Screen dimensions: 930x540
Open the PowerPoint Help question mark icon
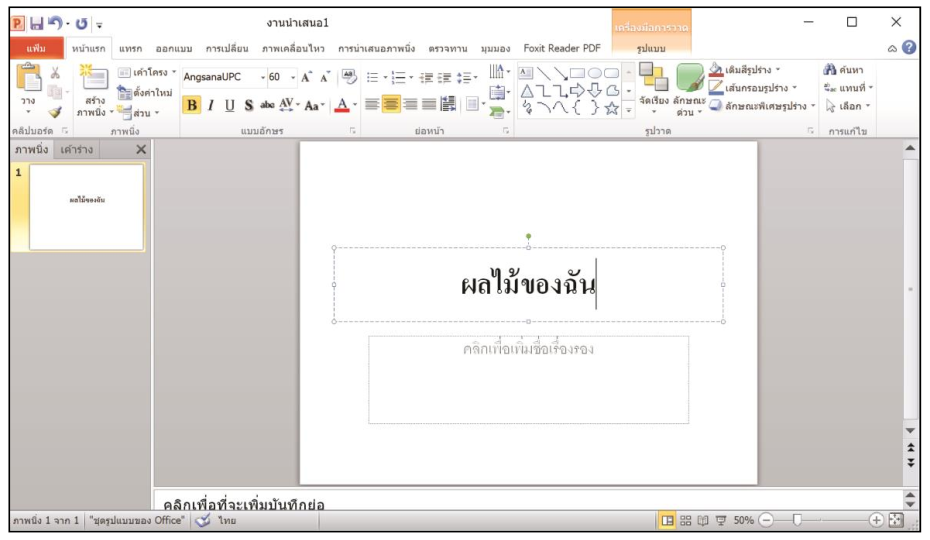coord(909,48)
